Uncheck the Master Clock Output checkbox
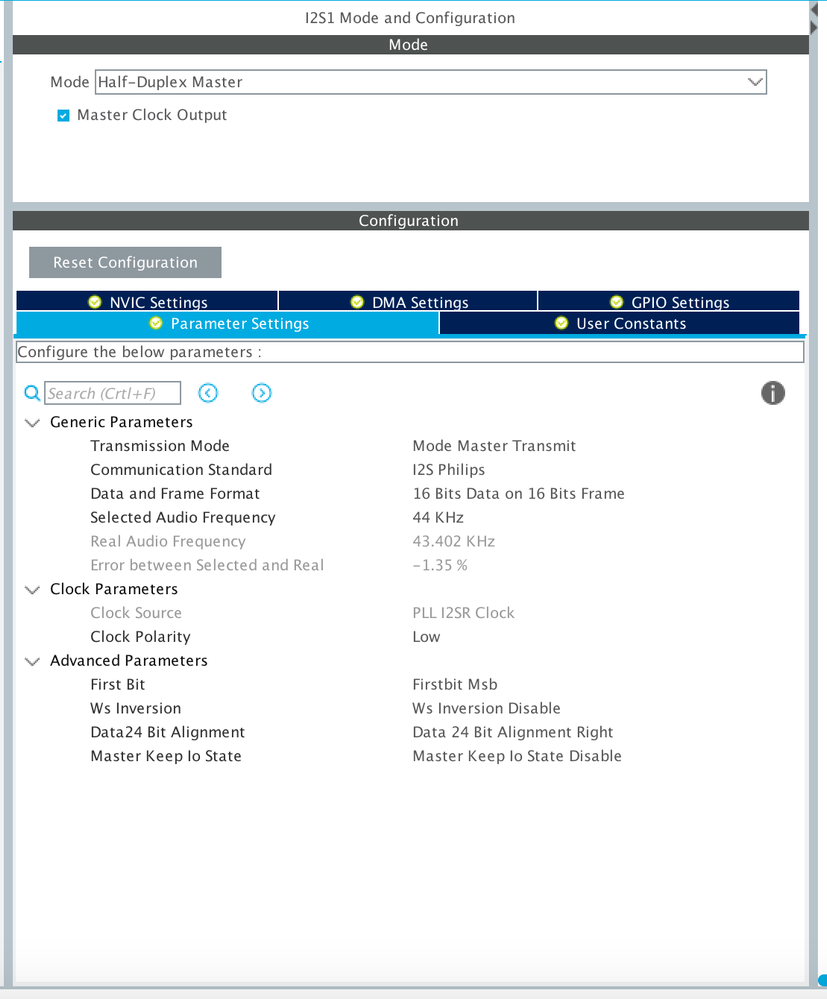 63,115
